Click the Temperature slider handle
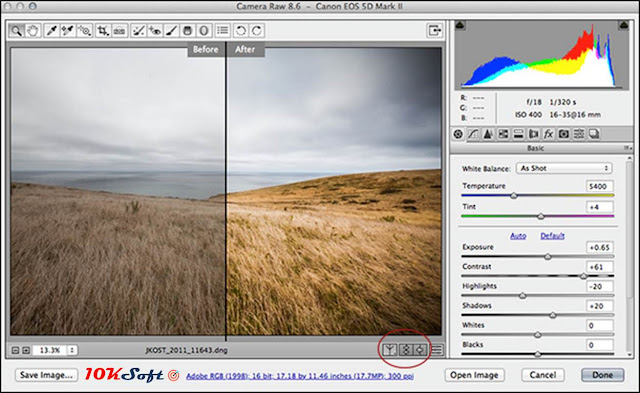 click(514, 195)
